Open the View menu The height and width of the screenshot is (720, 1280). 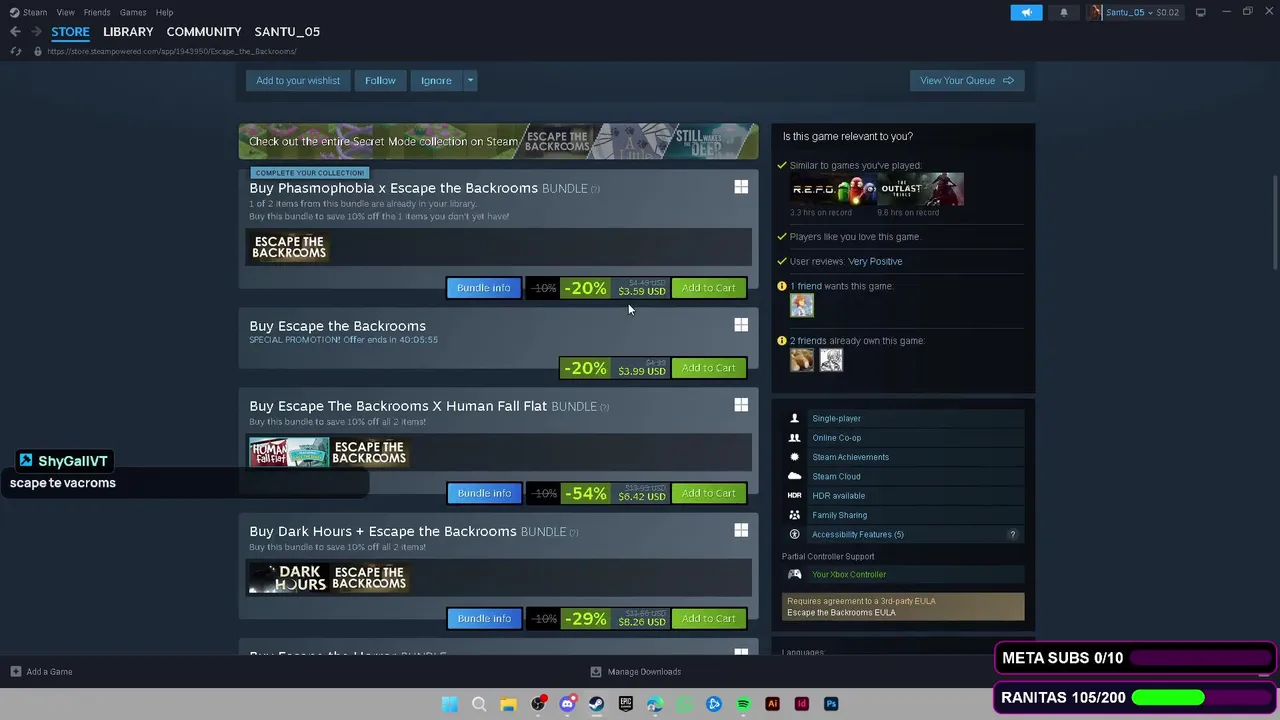click(x=66, y=12)
